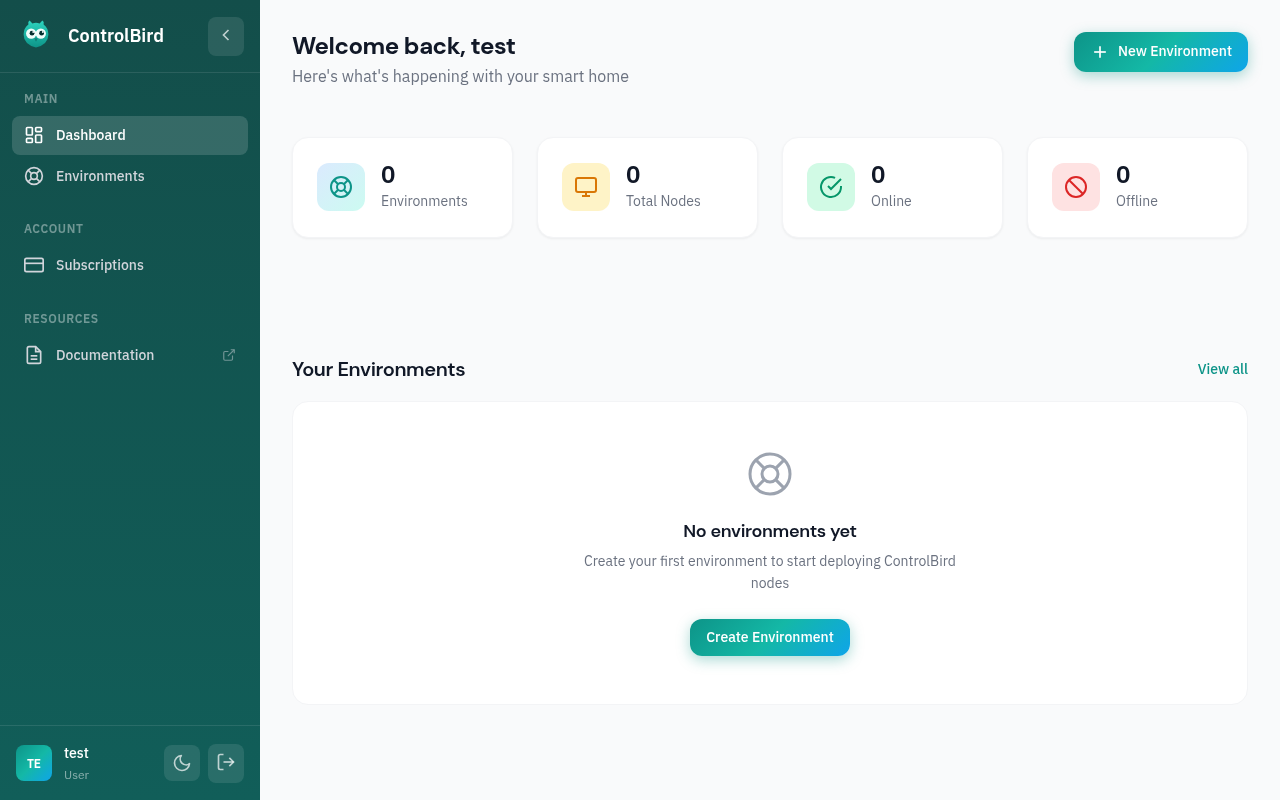The width and height of the screenshot is (1280, 800).
Task: Click the Online checkmark icon
Action: click(831, 187)
